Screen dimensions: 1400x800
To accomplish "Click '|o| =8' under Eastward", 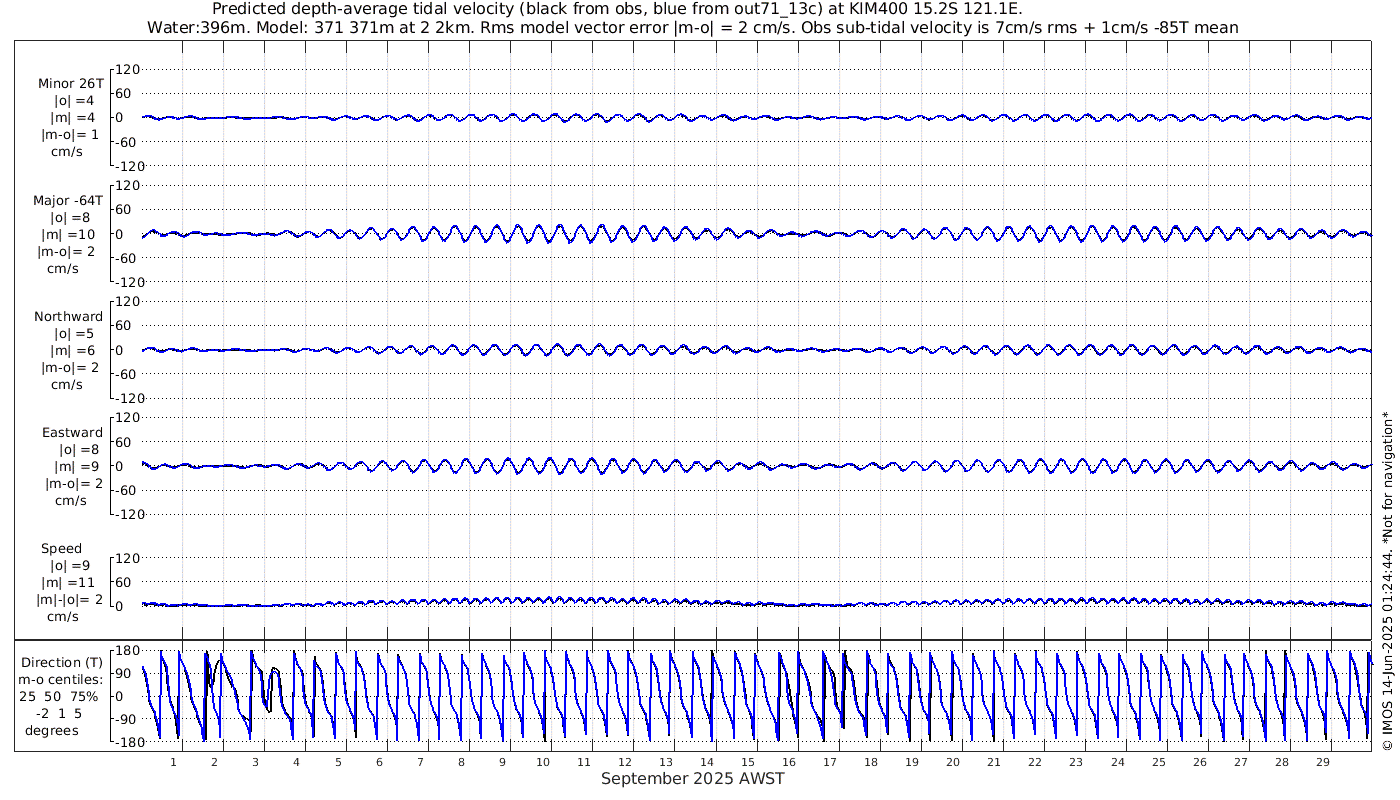I will click(x=79, y=450).
